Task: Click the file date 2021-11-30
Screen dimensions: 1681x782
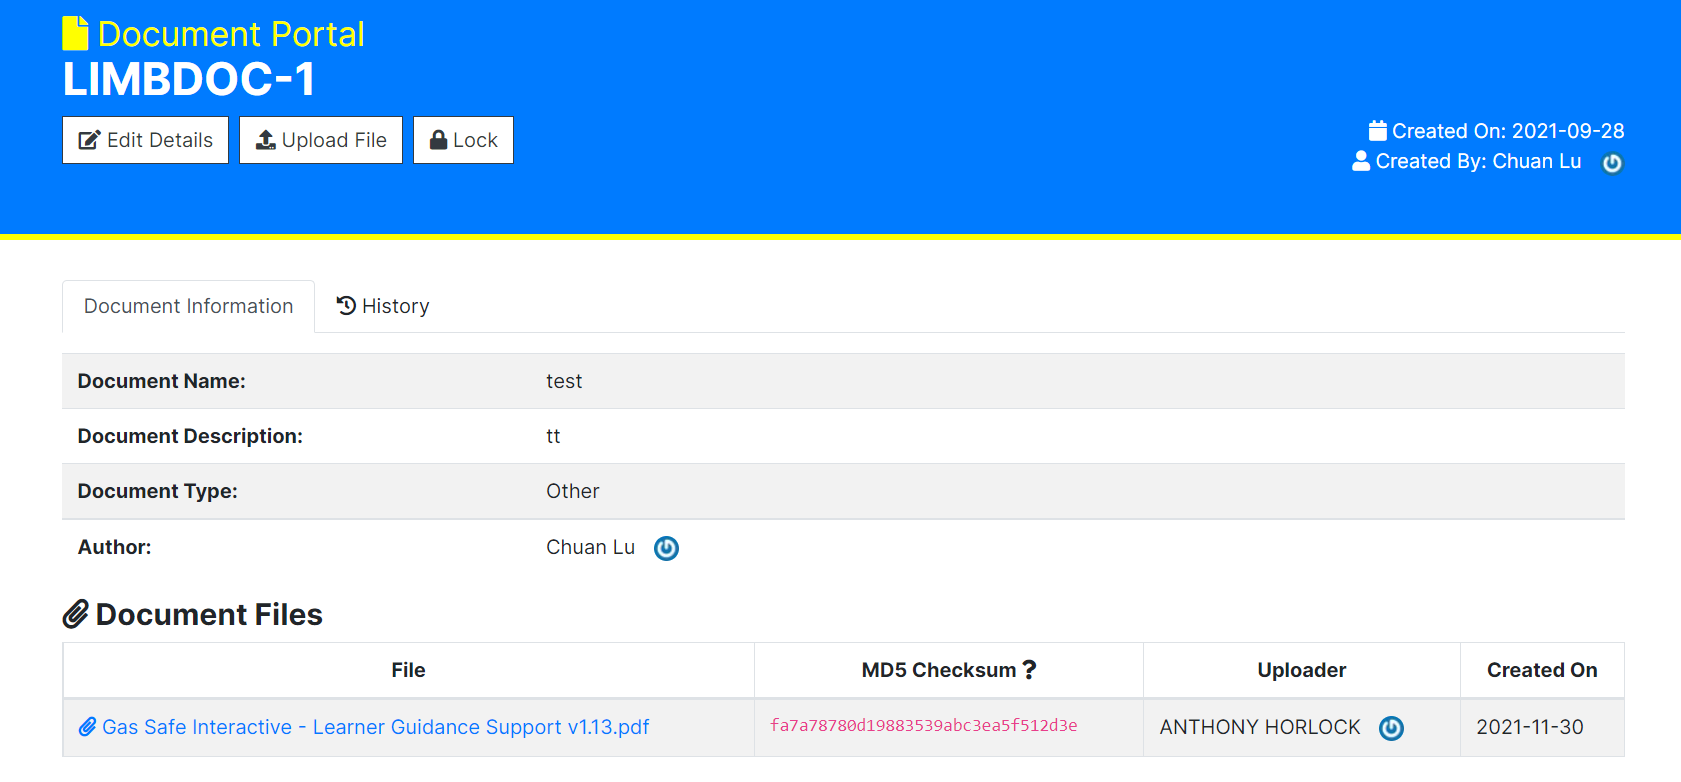Action: pos(1530,727)
